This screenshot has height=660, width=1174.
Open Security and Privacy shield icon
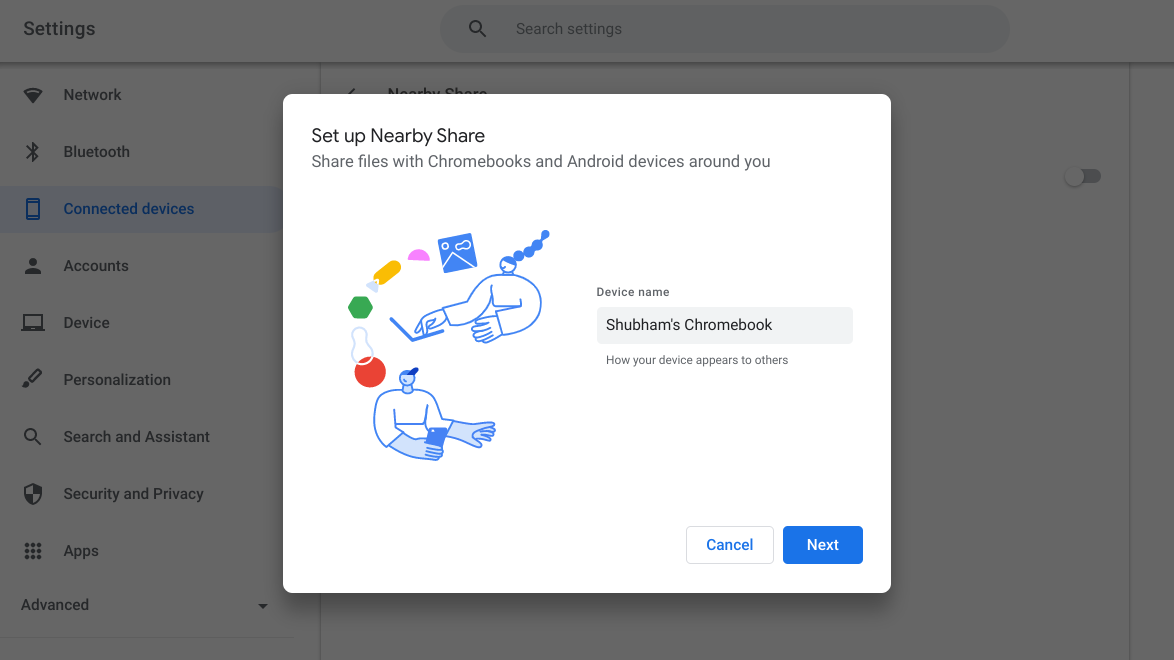pos(33,493)
